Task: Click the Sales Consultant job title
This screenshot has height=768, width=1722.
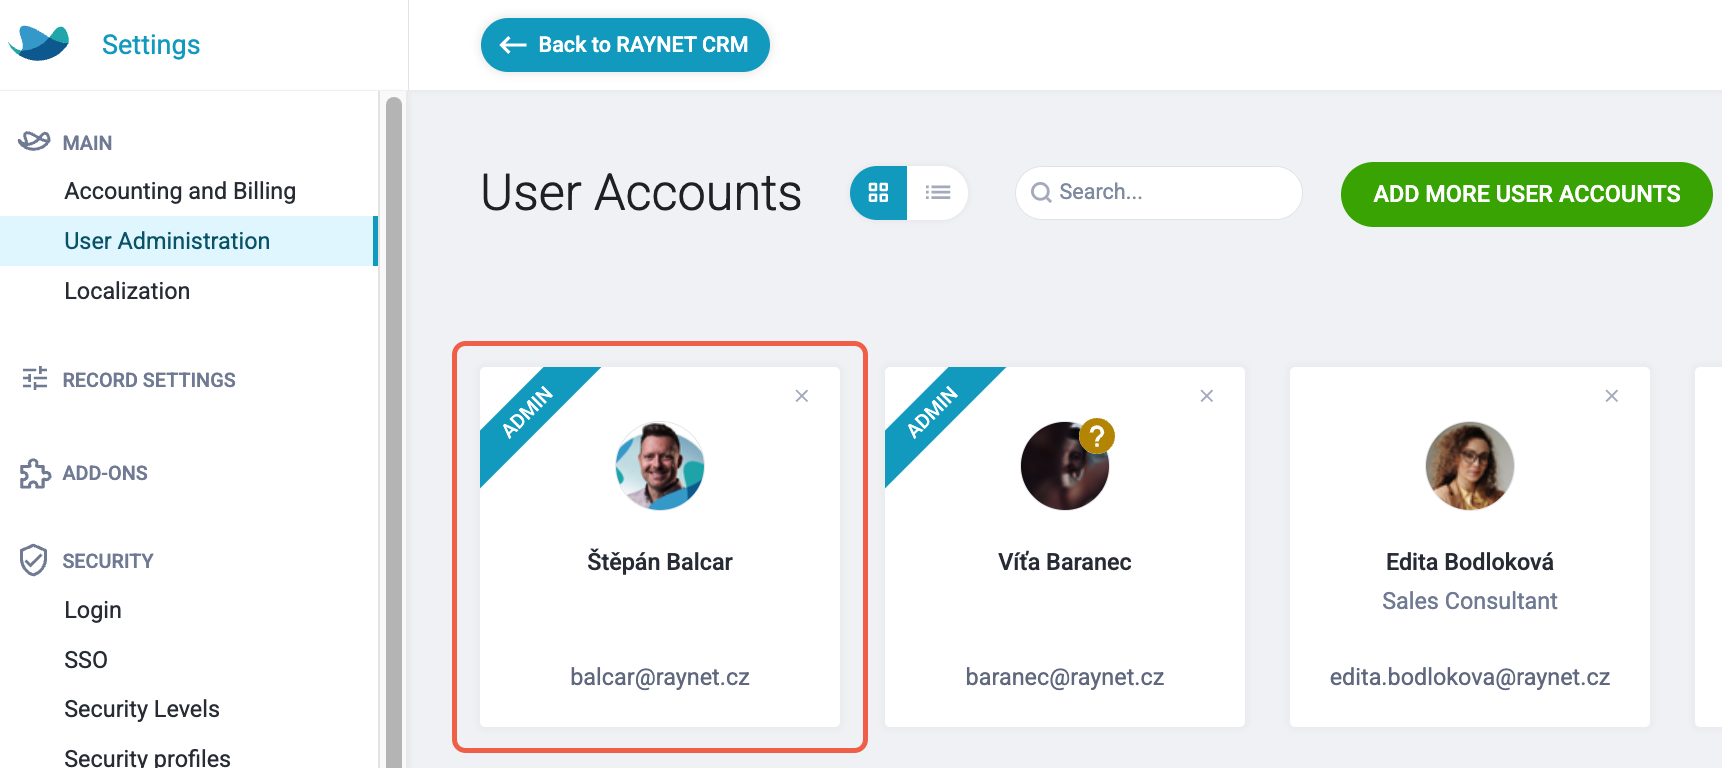Action: [1470, 601]
